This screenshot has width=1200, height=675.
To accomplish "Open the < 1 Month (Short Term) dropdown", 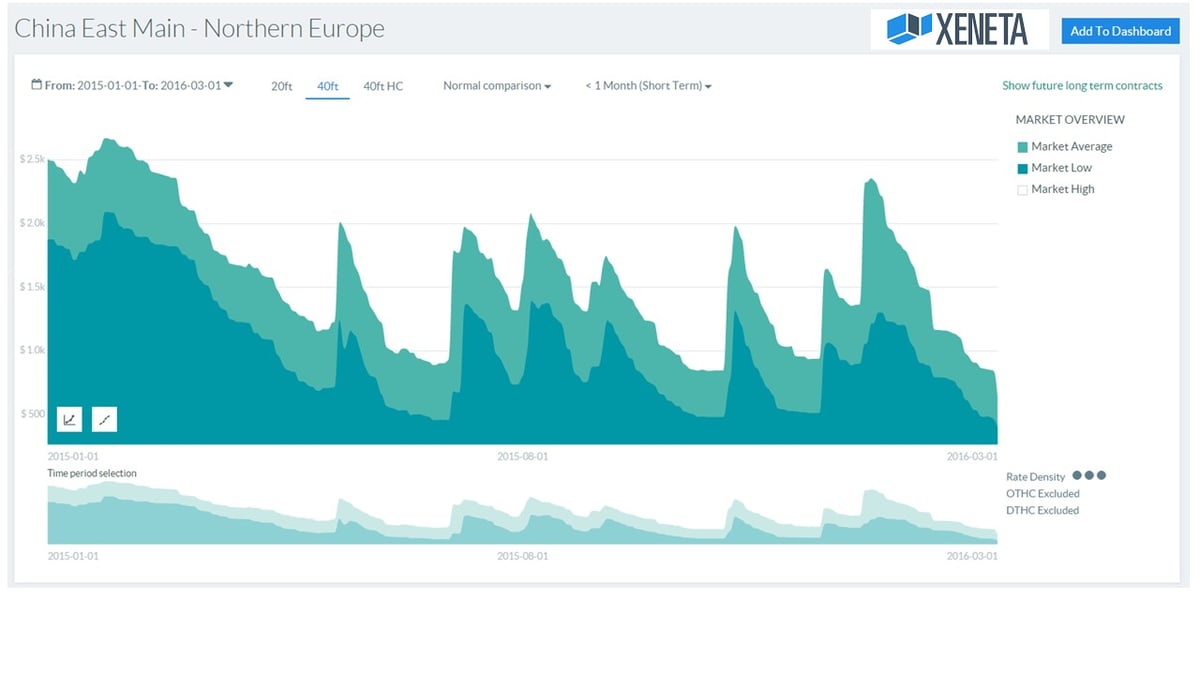I will coord(648,86).
